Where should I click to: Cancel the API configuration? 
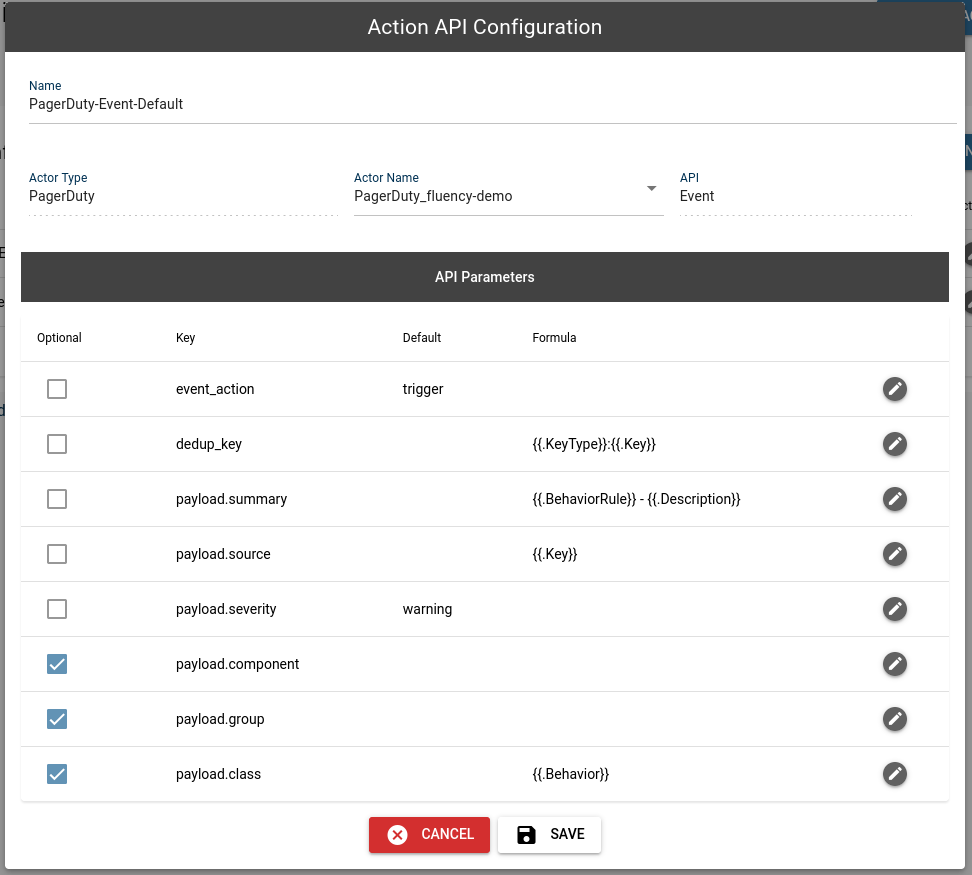[429, 835]
